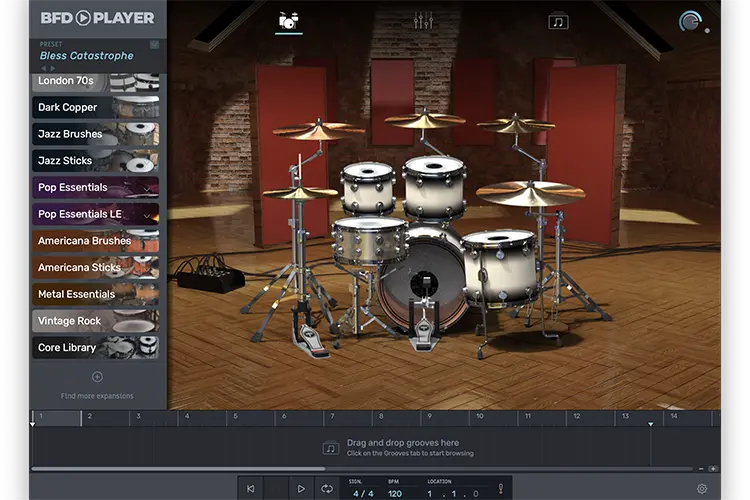Select the Jazz Sticks expansion
This screenshot has width=750, height=500.
pyautogui.click(x=96, y=161)
